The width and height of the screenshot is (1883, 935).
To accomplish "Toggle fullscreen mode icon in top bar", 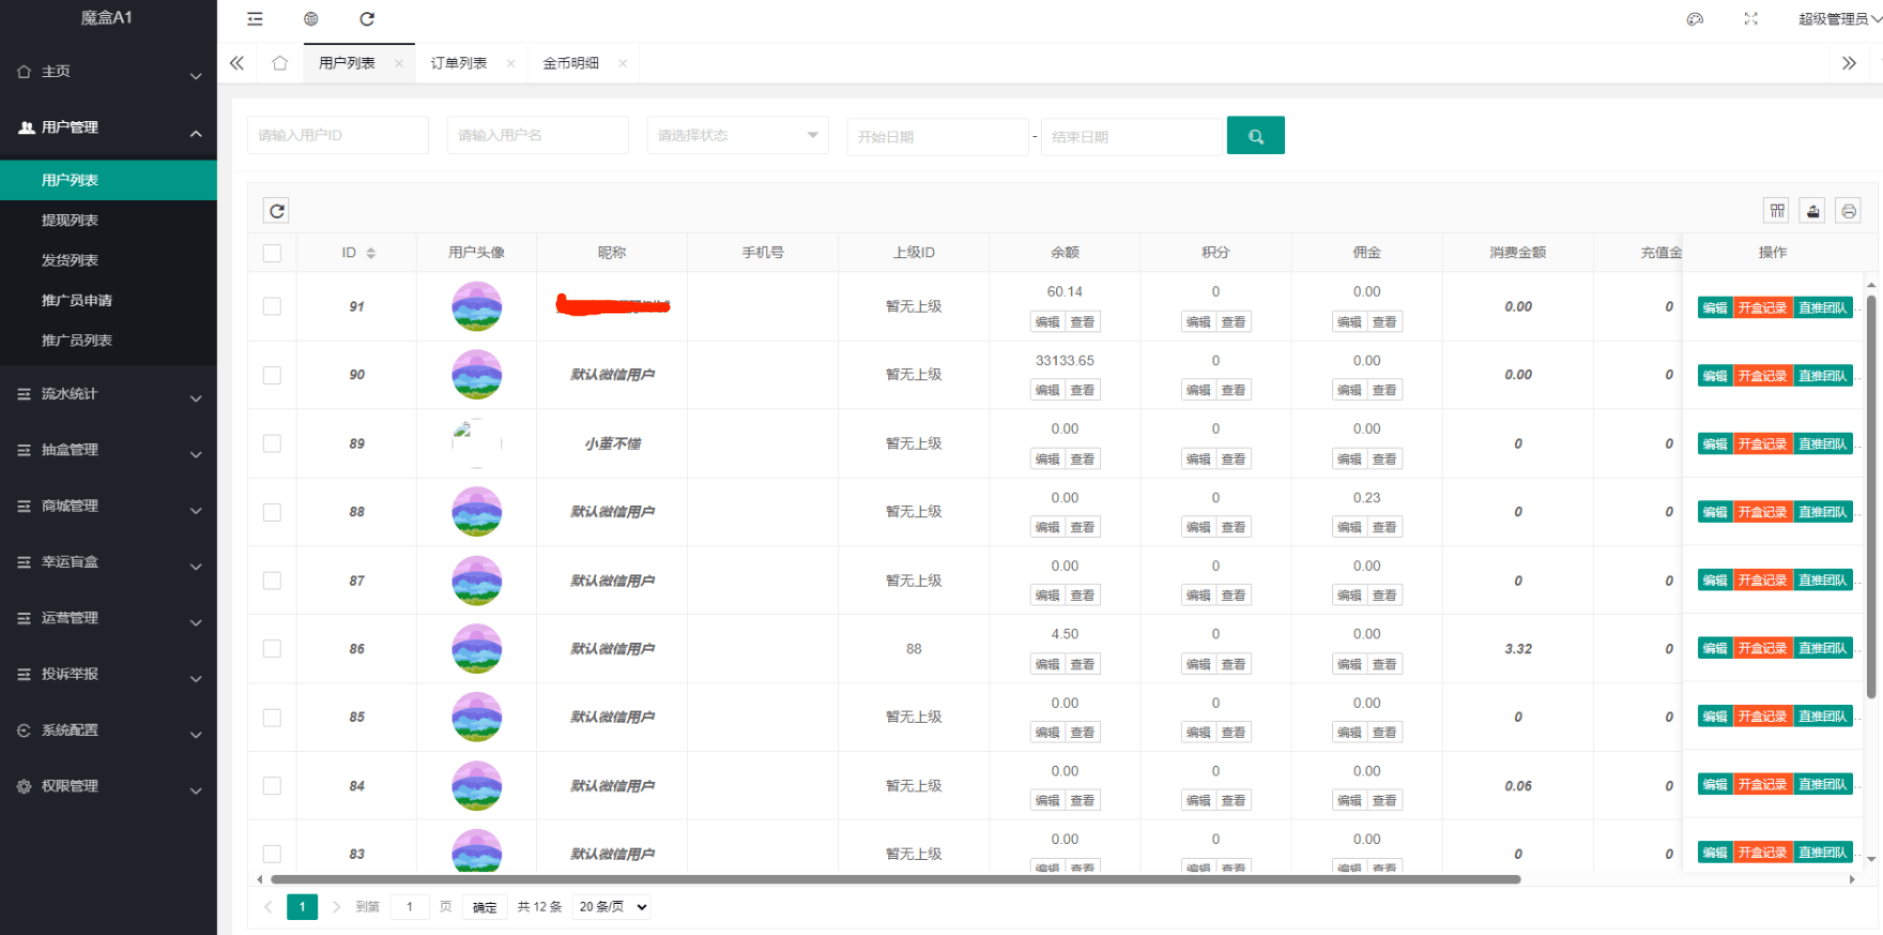I will pos(1750,18).
